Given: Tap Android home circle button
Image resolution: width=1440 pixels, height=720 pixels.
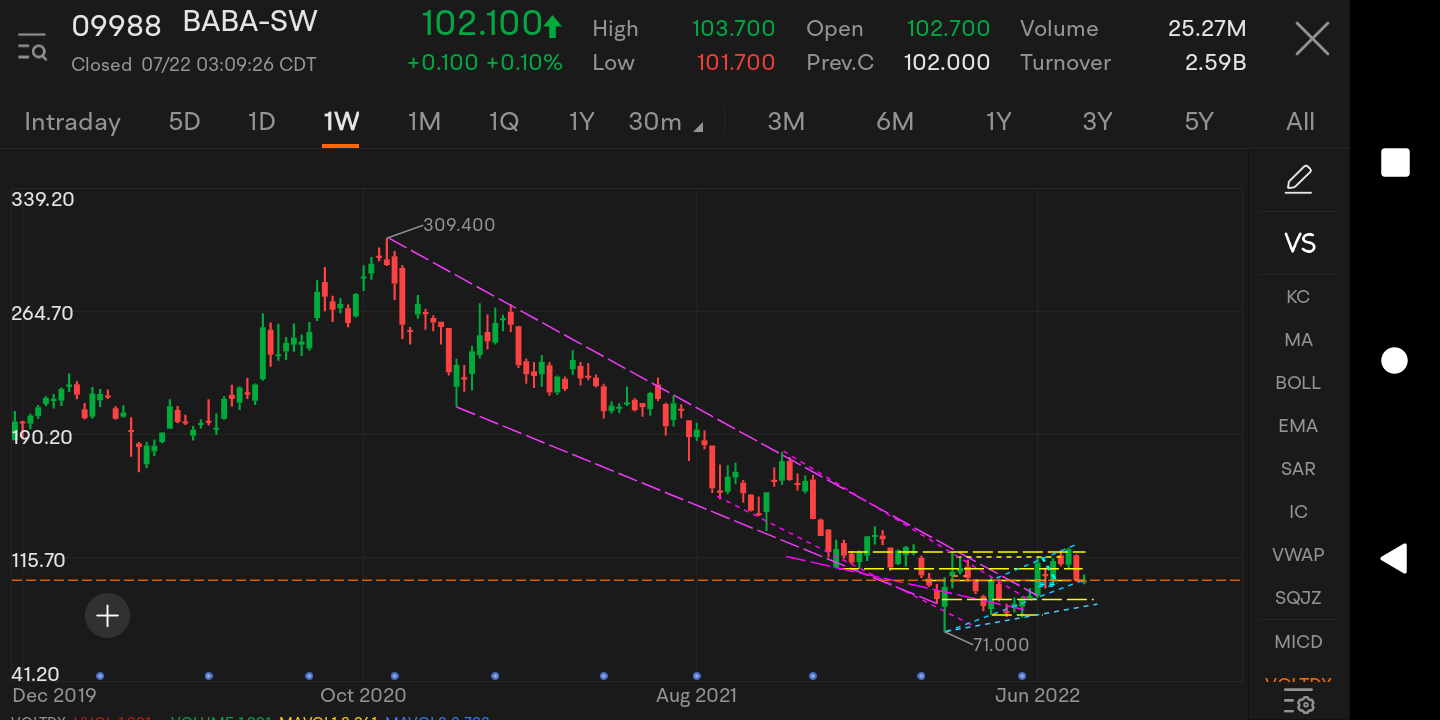Looking at the screenshot, I should pos(1395,360).
